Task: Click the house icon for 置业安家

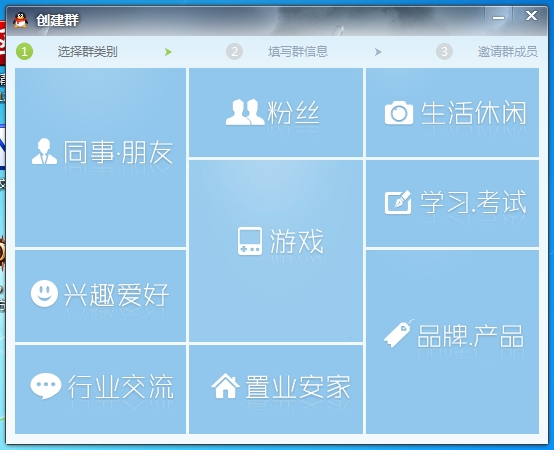Action: [225, 386]
